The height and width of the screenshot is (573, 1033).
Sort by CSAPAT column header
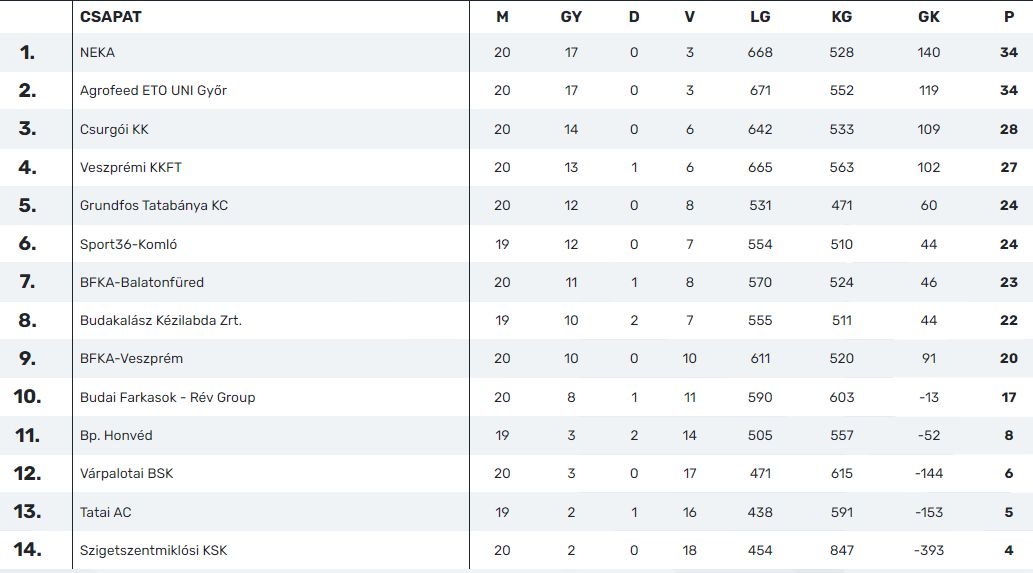[x=111, y=17]
